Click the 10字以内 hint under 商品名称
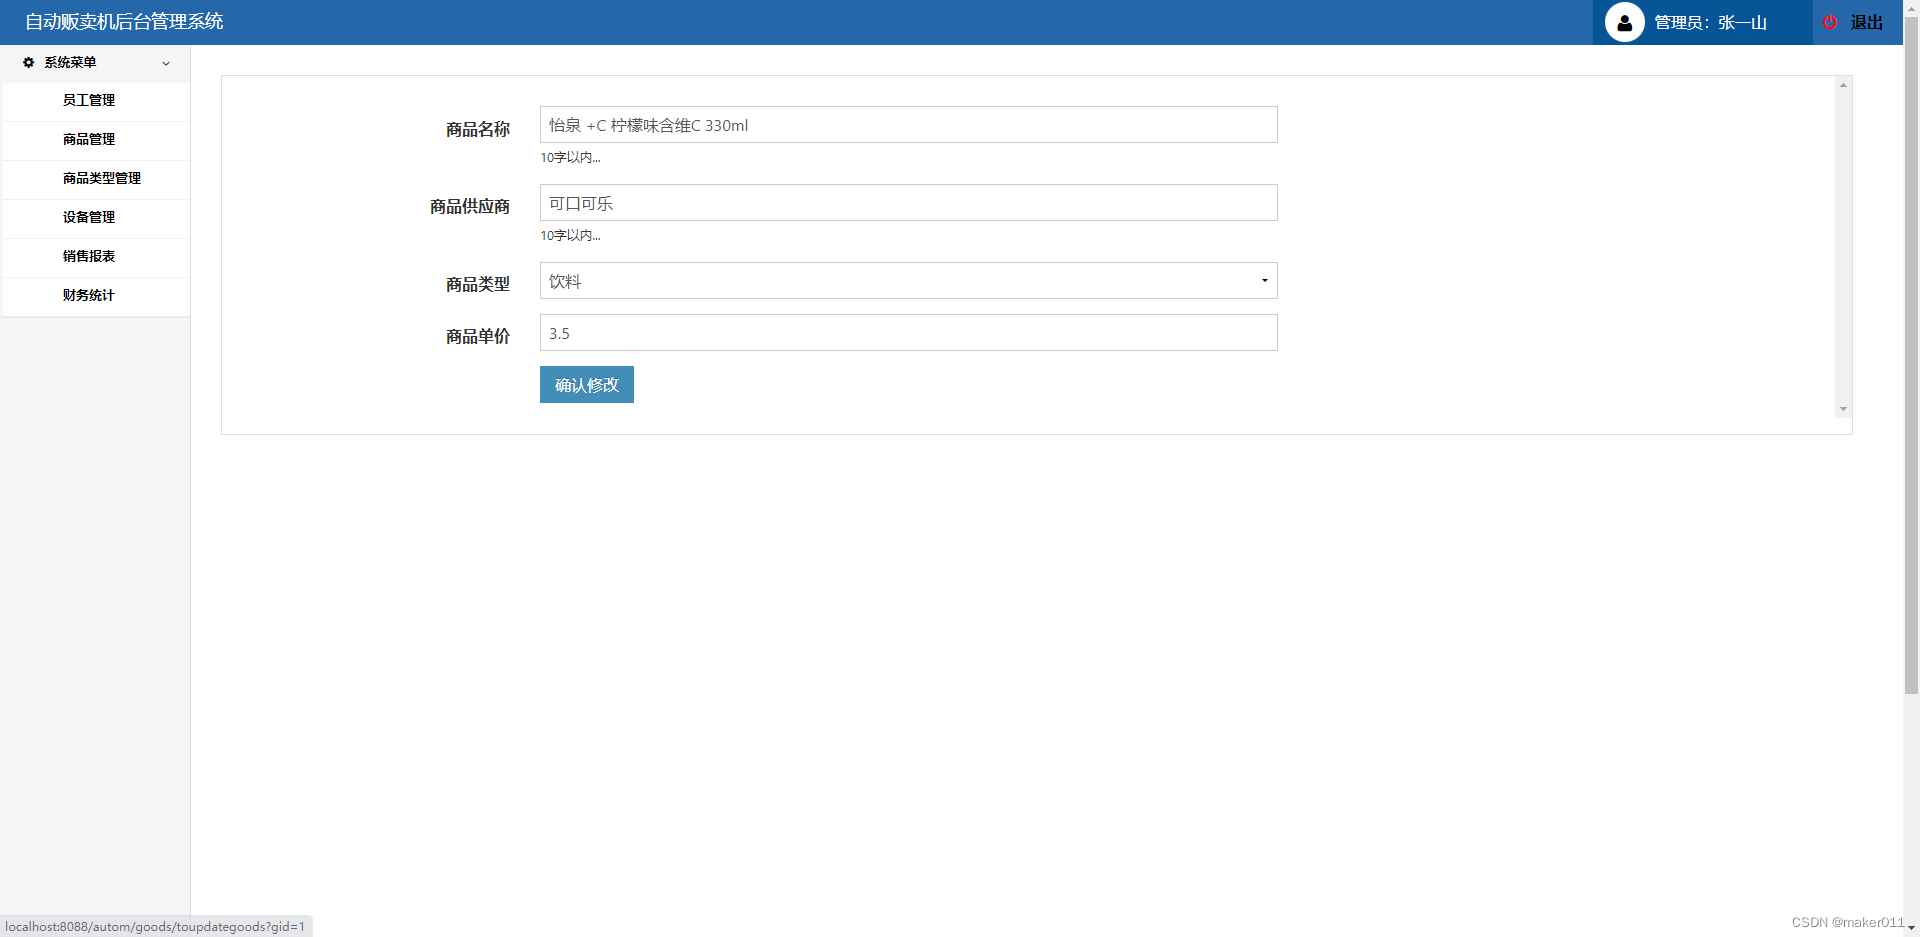The height and width of the screenshot is (937, 1920). pyautogui.click(x=570, y=157)
